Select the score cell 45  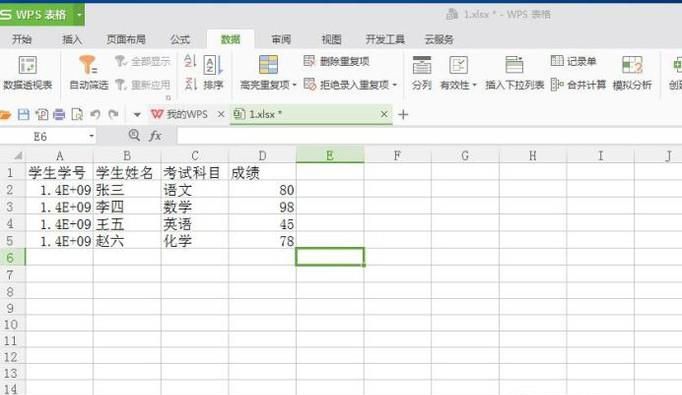click(262, 224)
